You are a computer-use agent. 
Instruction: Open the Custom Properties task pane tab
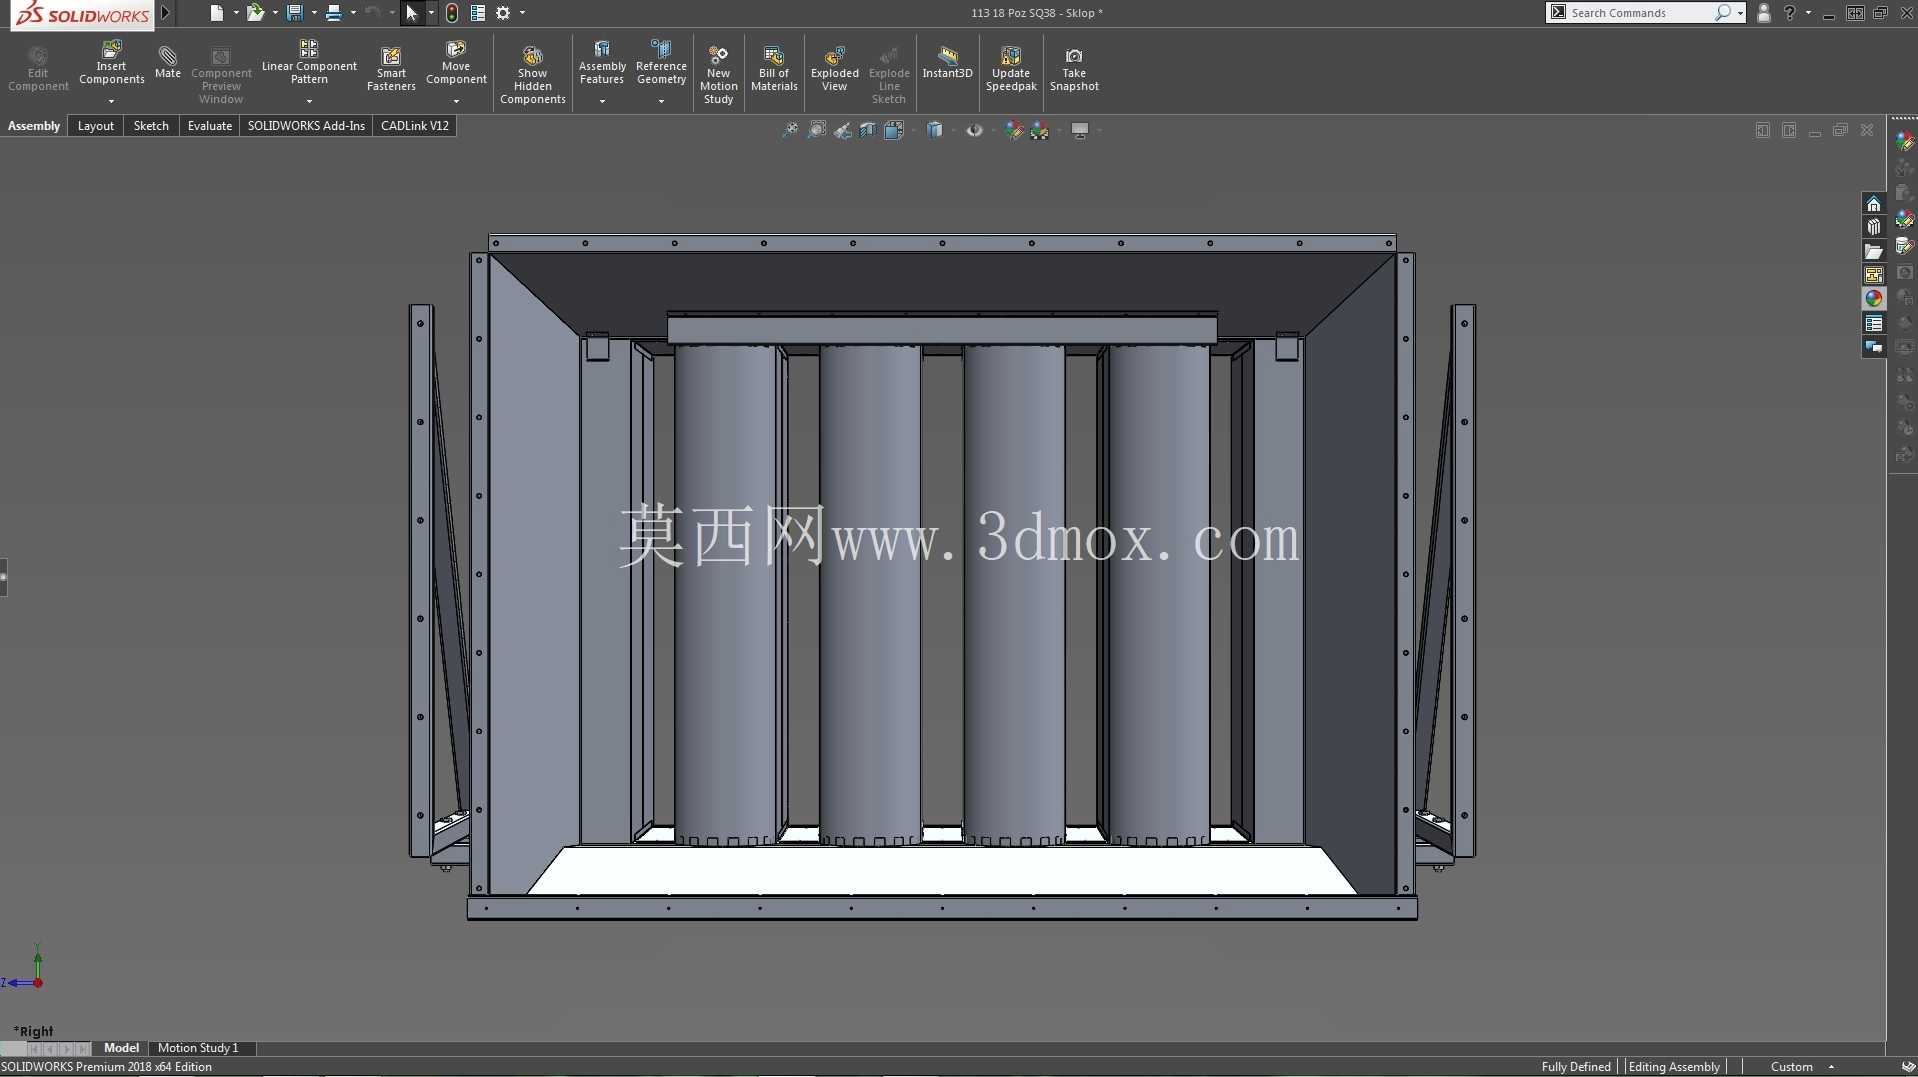point(1873,323)
